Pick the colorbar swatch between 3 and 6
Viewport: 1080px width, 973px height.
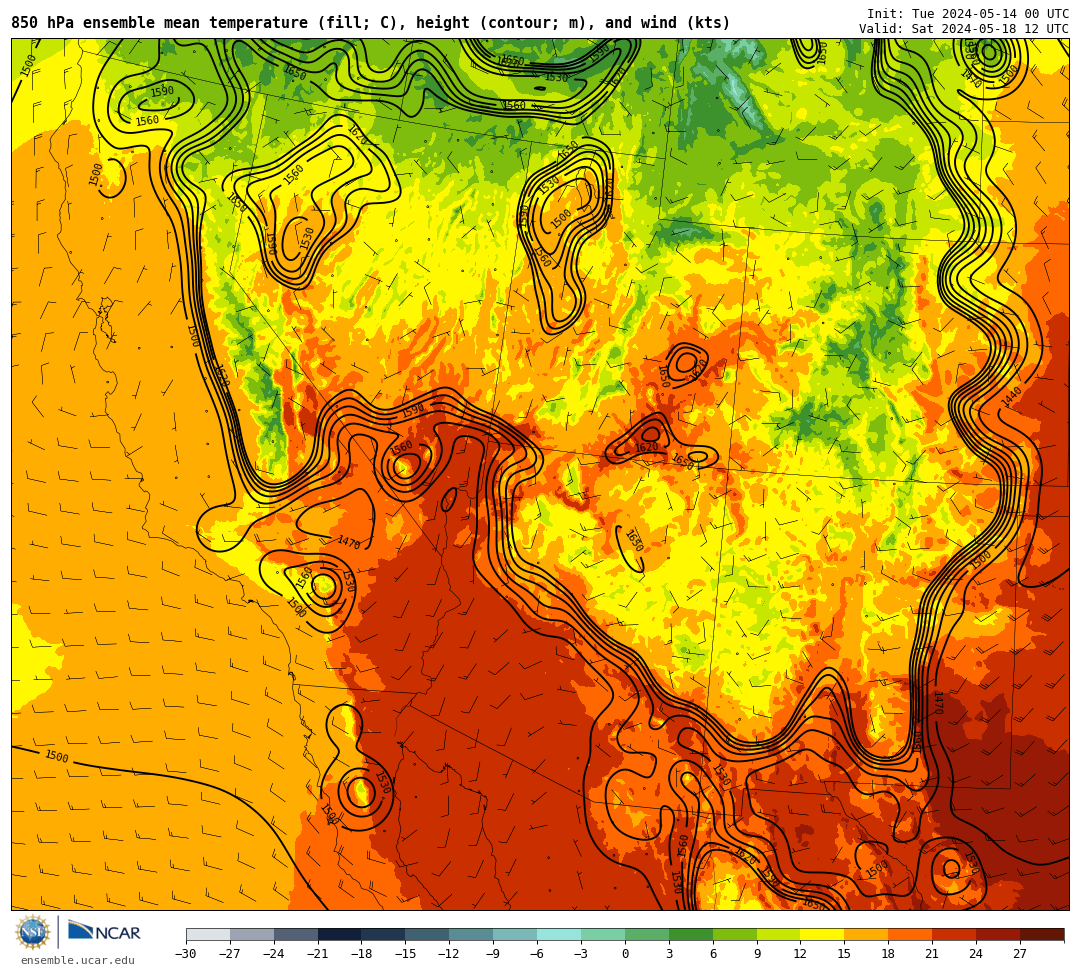(x=691, y=934)
